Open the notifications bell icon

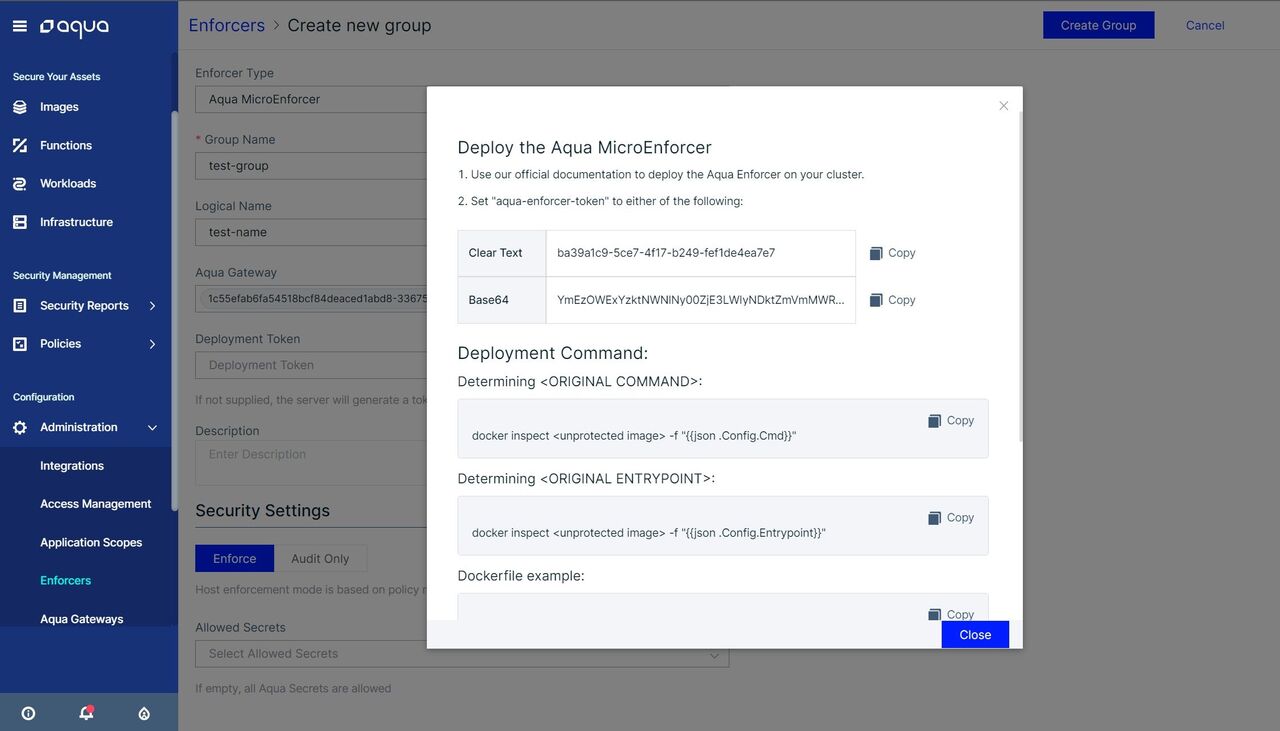click(86, 713)
